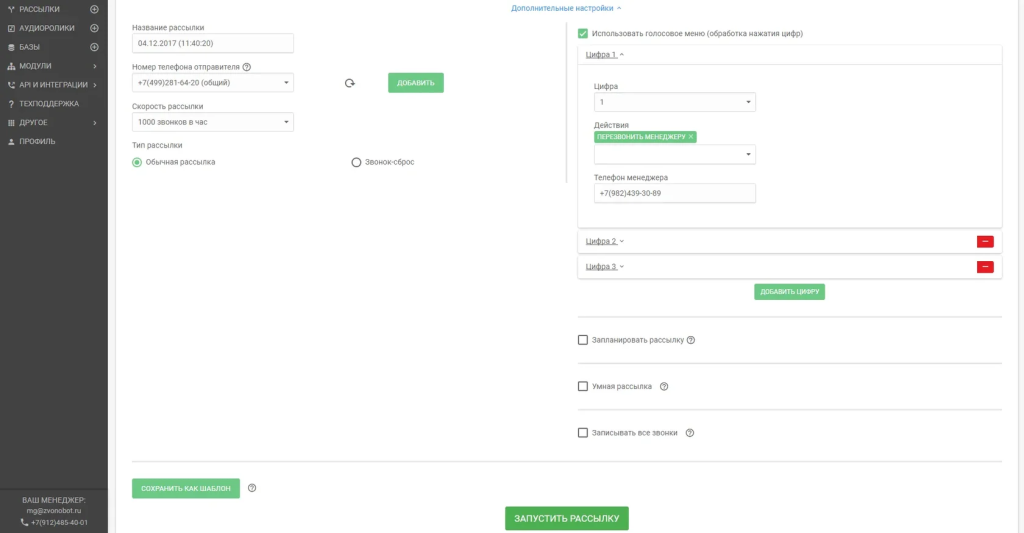Open help icon next to Номер телефона отправителя
Viewport: 1024px width, 533px height.
247,67
